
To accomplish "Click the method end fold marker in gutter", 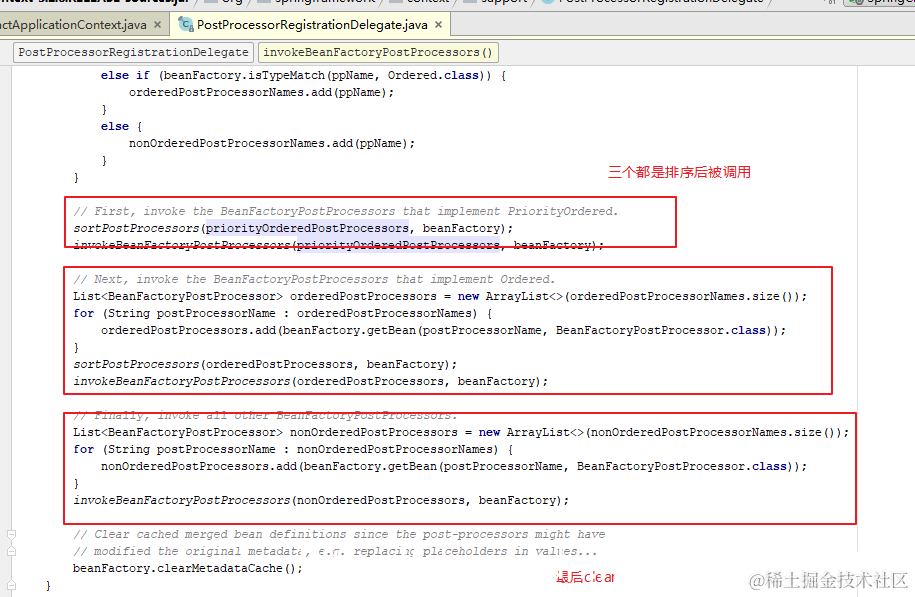I will tap(11, 585).
